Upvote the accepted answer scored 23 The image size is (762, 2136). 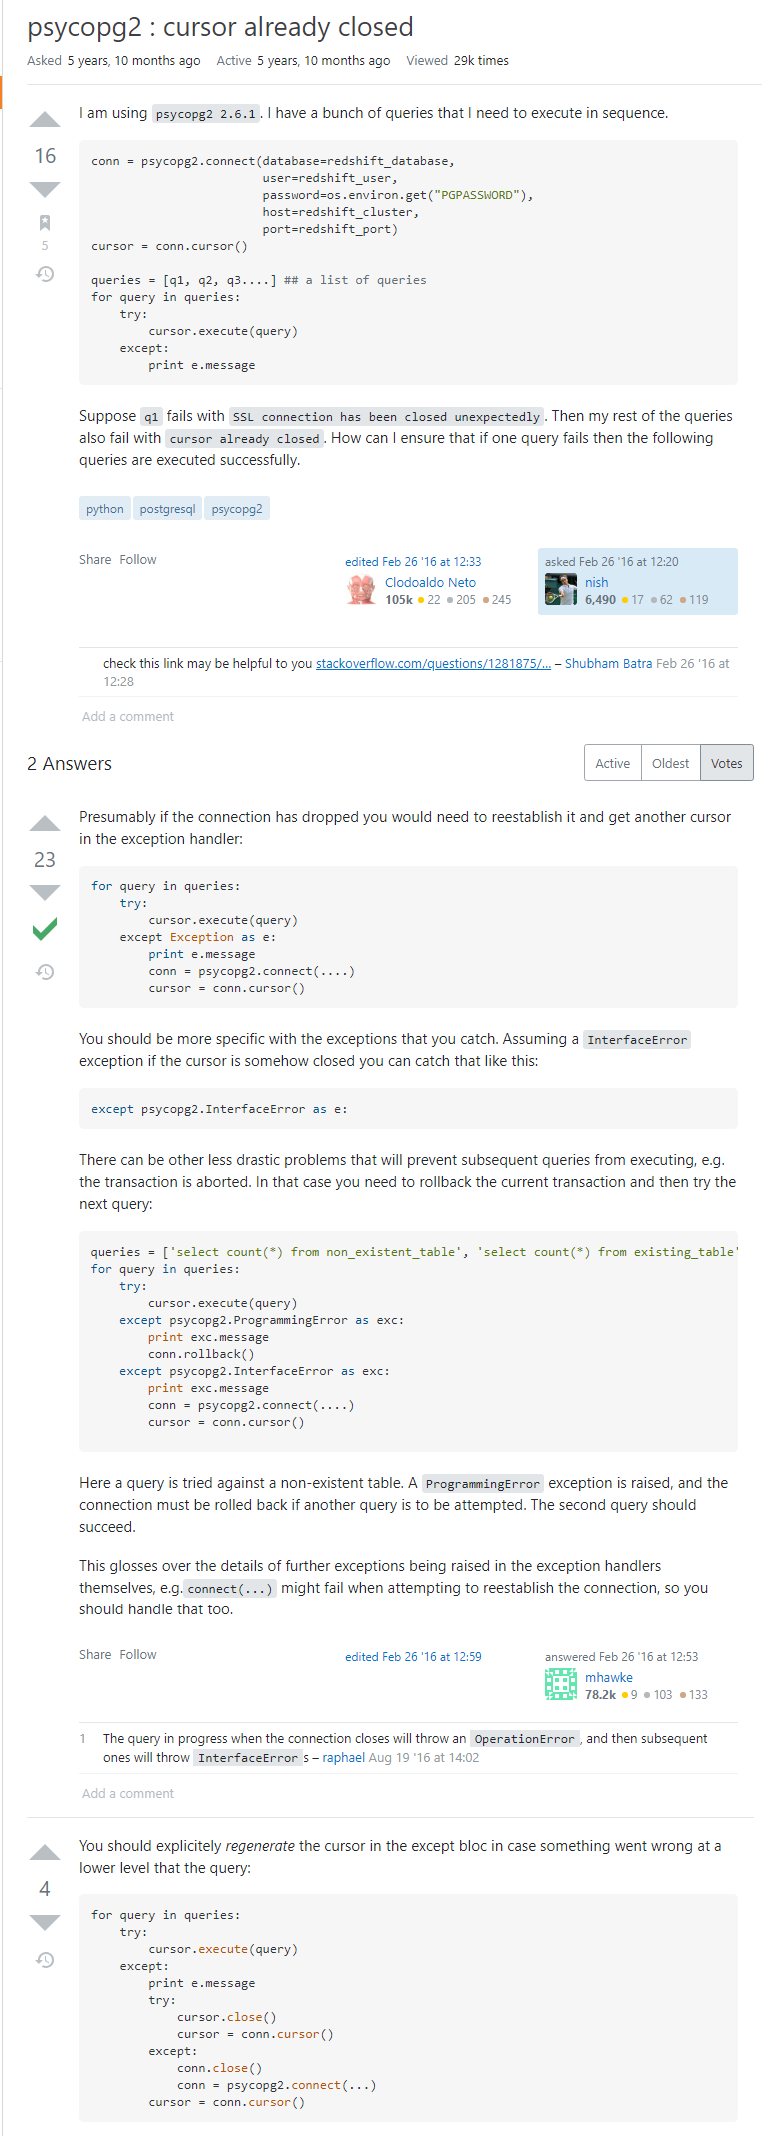pyautogui.click(x=45, y=823)
